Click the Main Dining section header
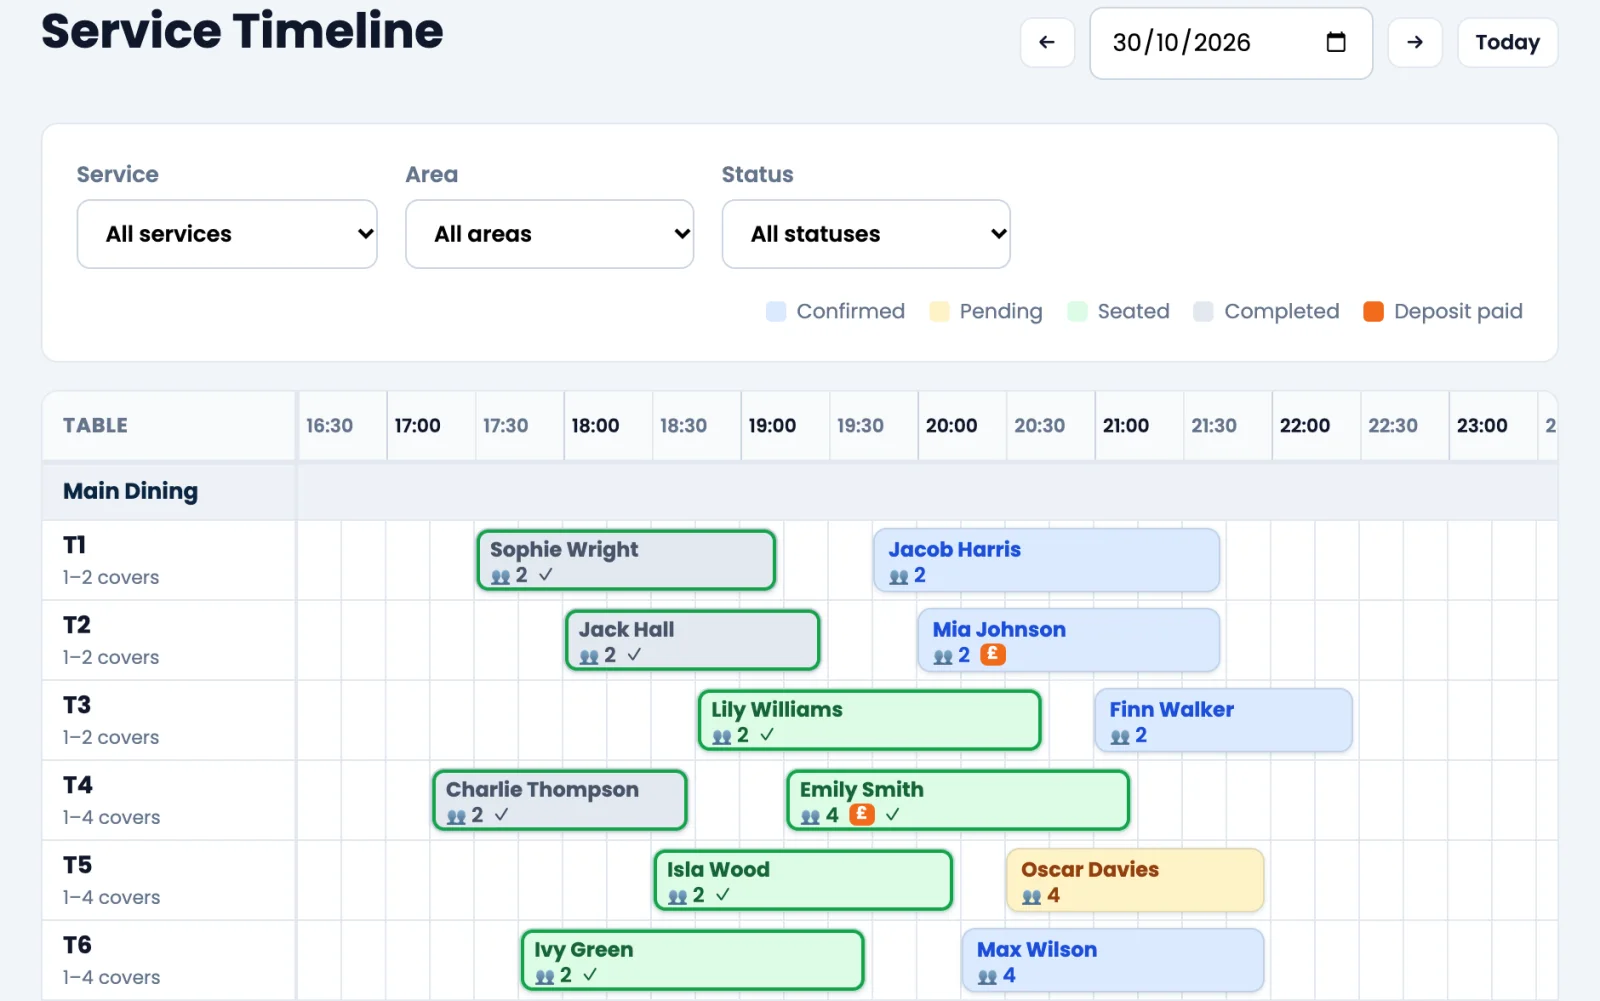Screen dimensions: 1600x1001 click(x=130, y=491)
